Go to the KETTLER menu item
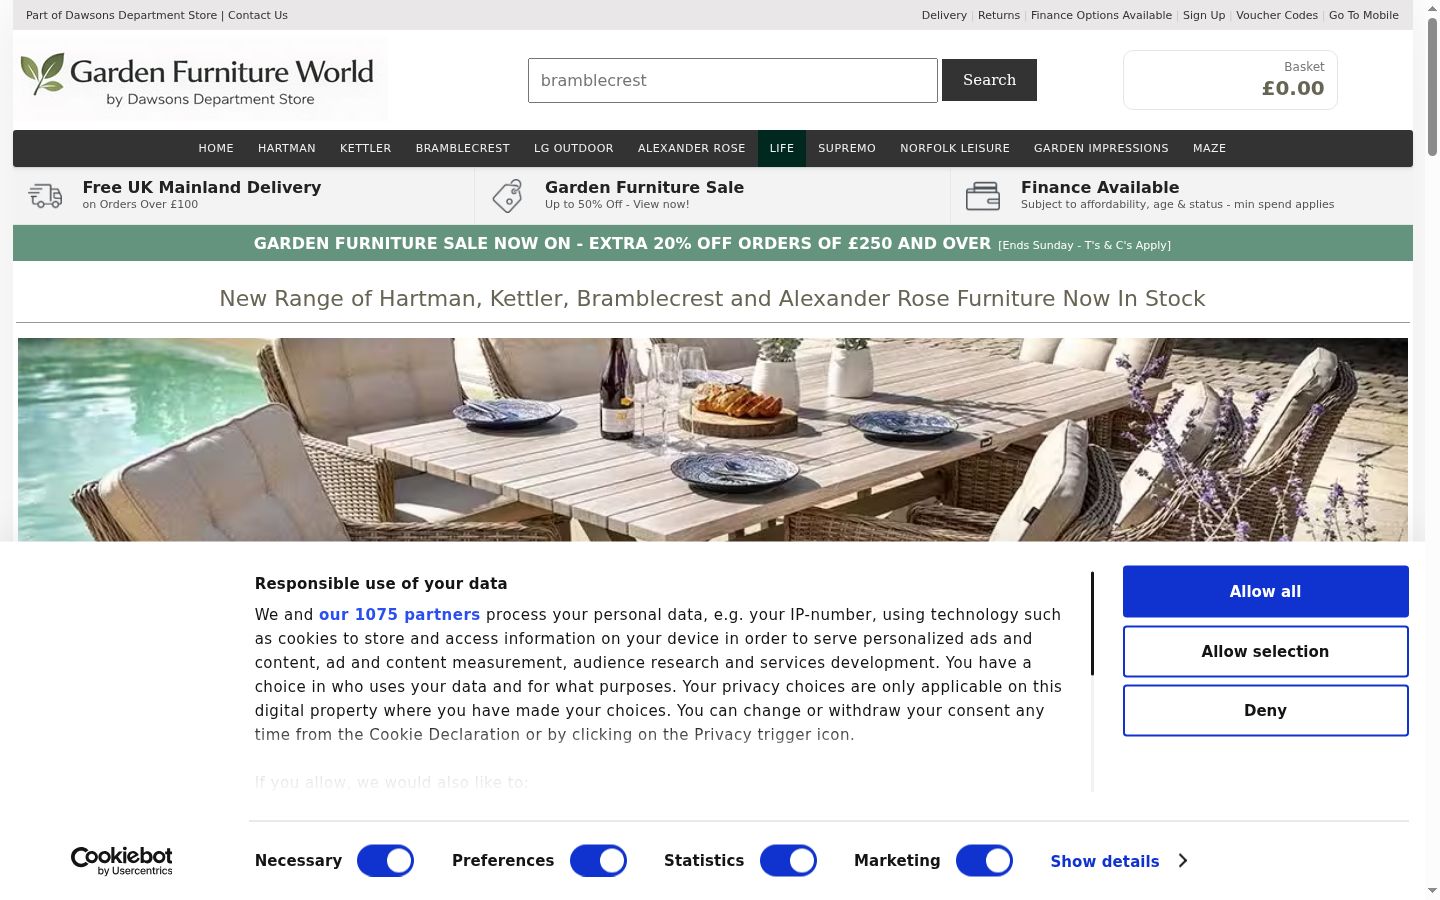 (366, 148)
